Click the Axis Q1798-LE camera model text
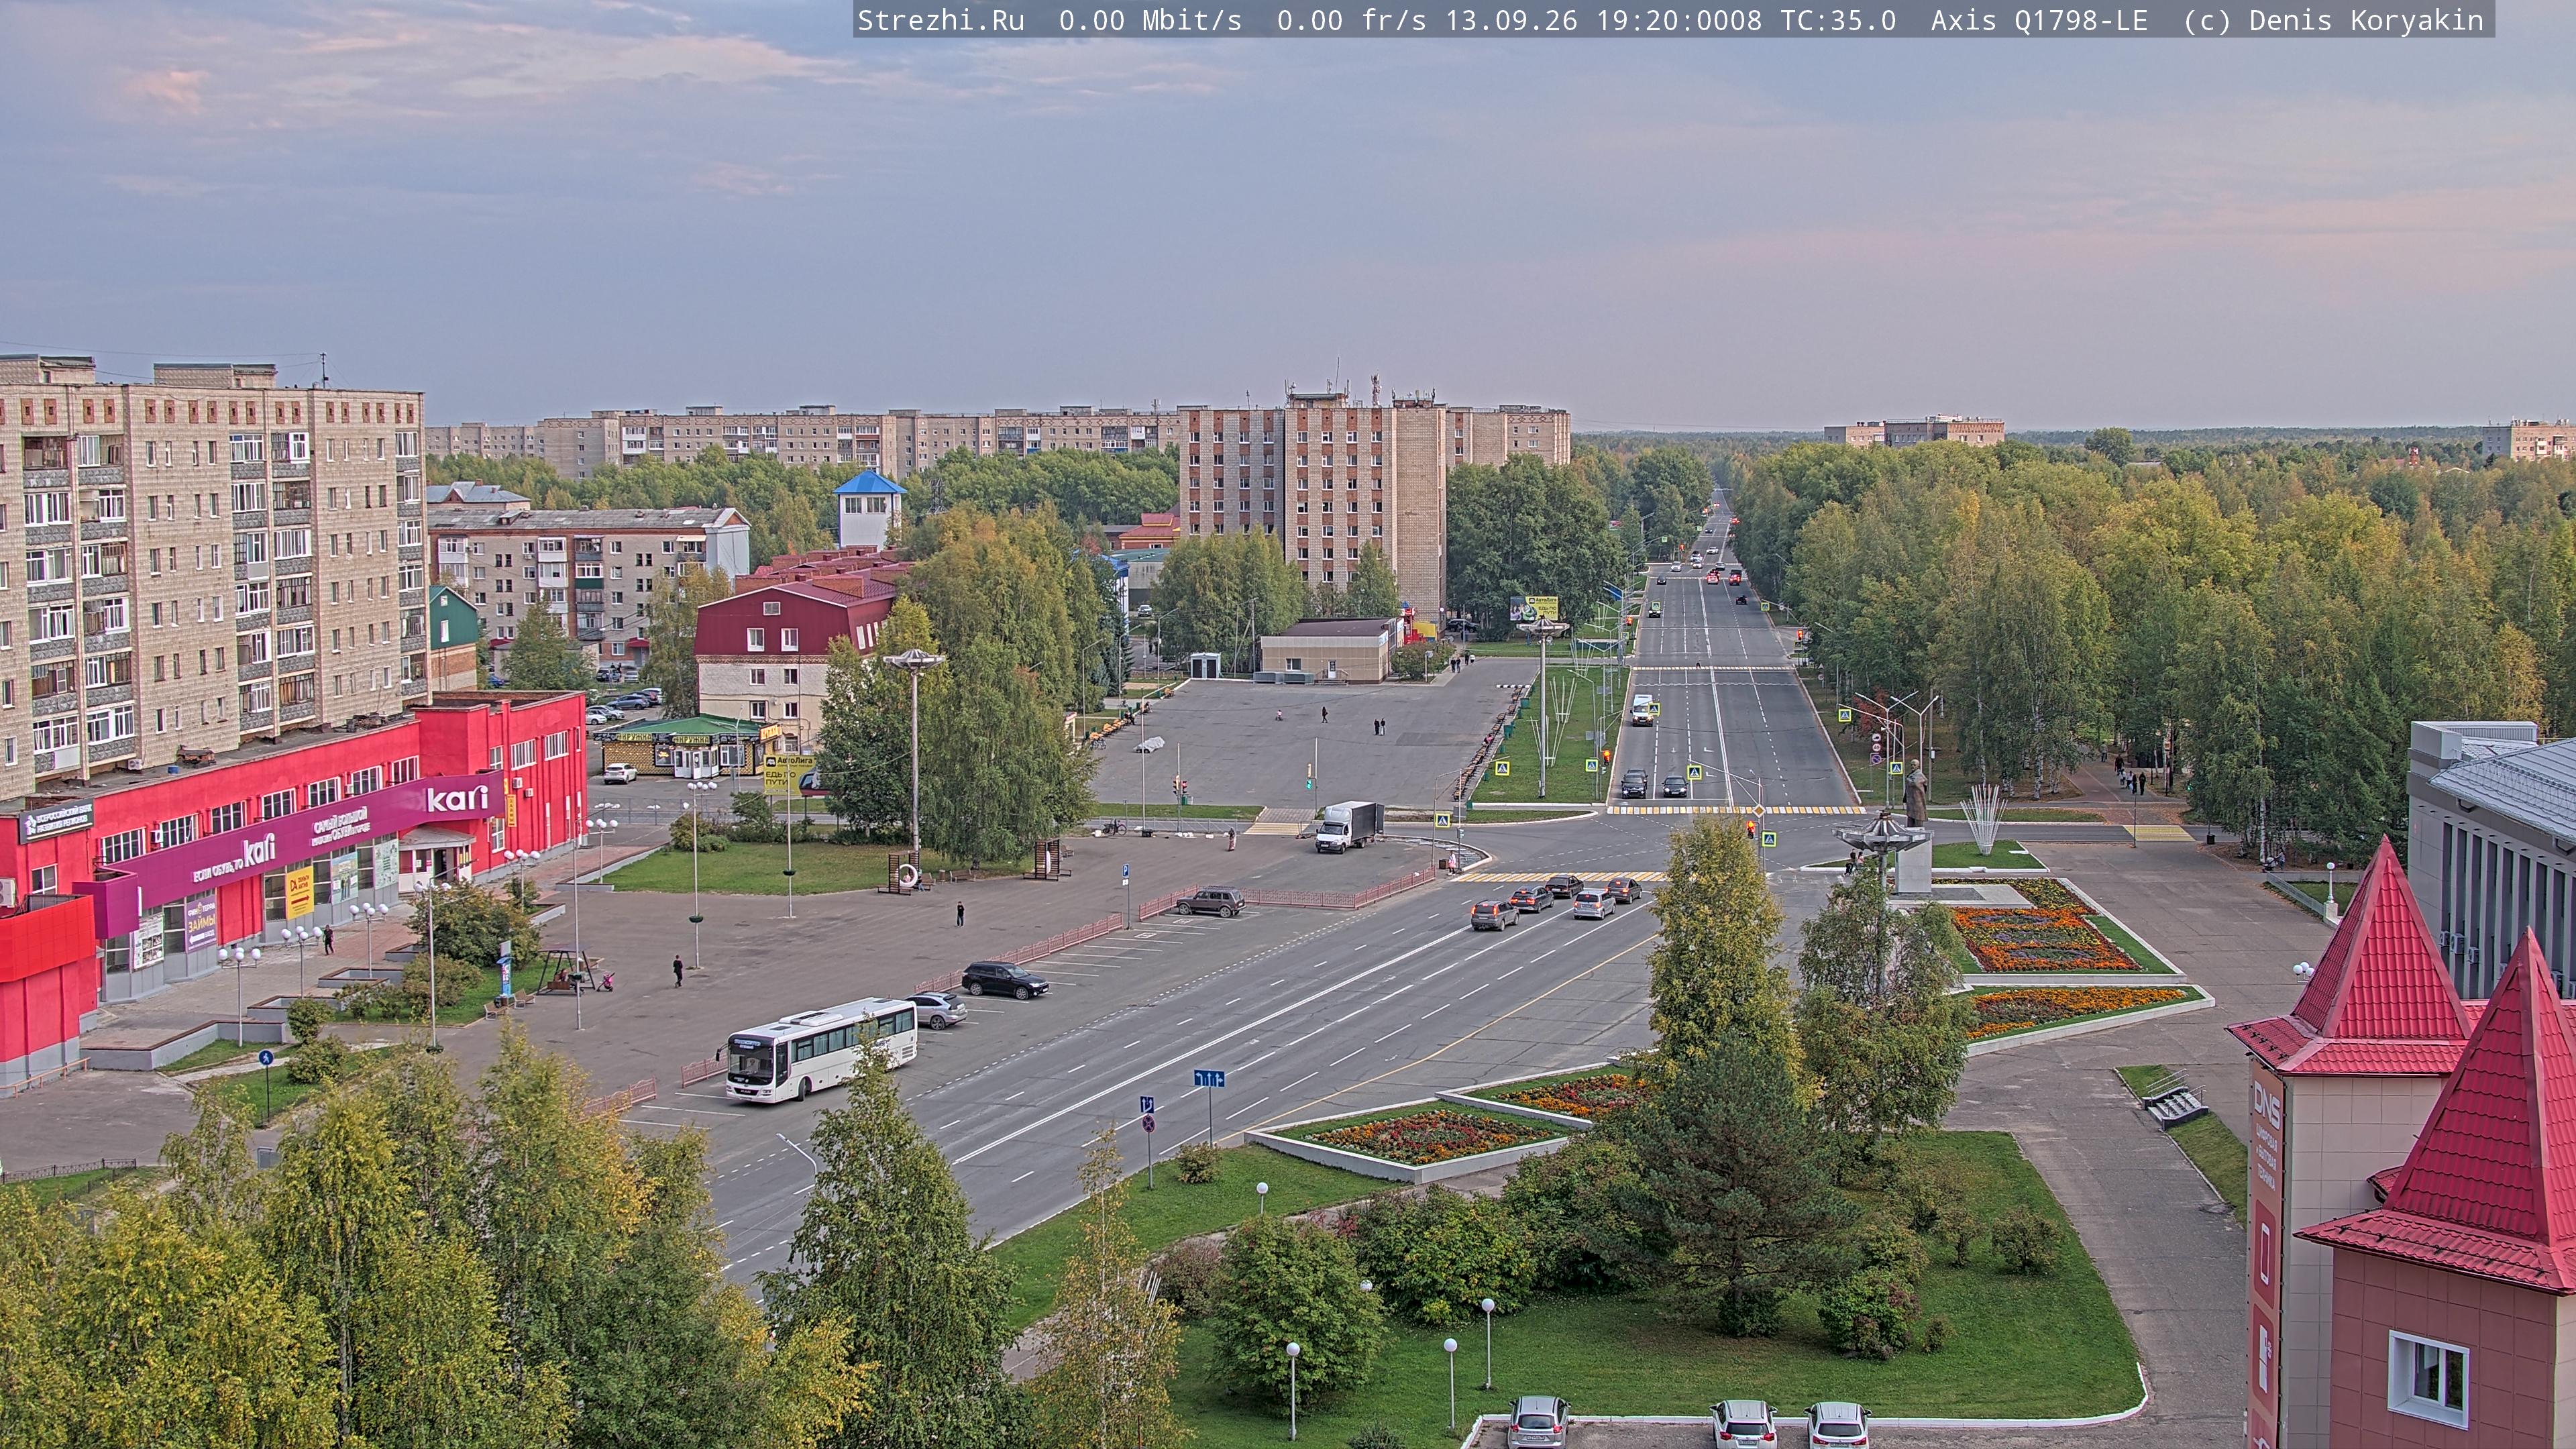This screenshot has width=2576, height=1449. (2039, 21)
